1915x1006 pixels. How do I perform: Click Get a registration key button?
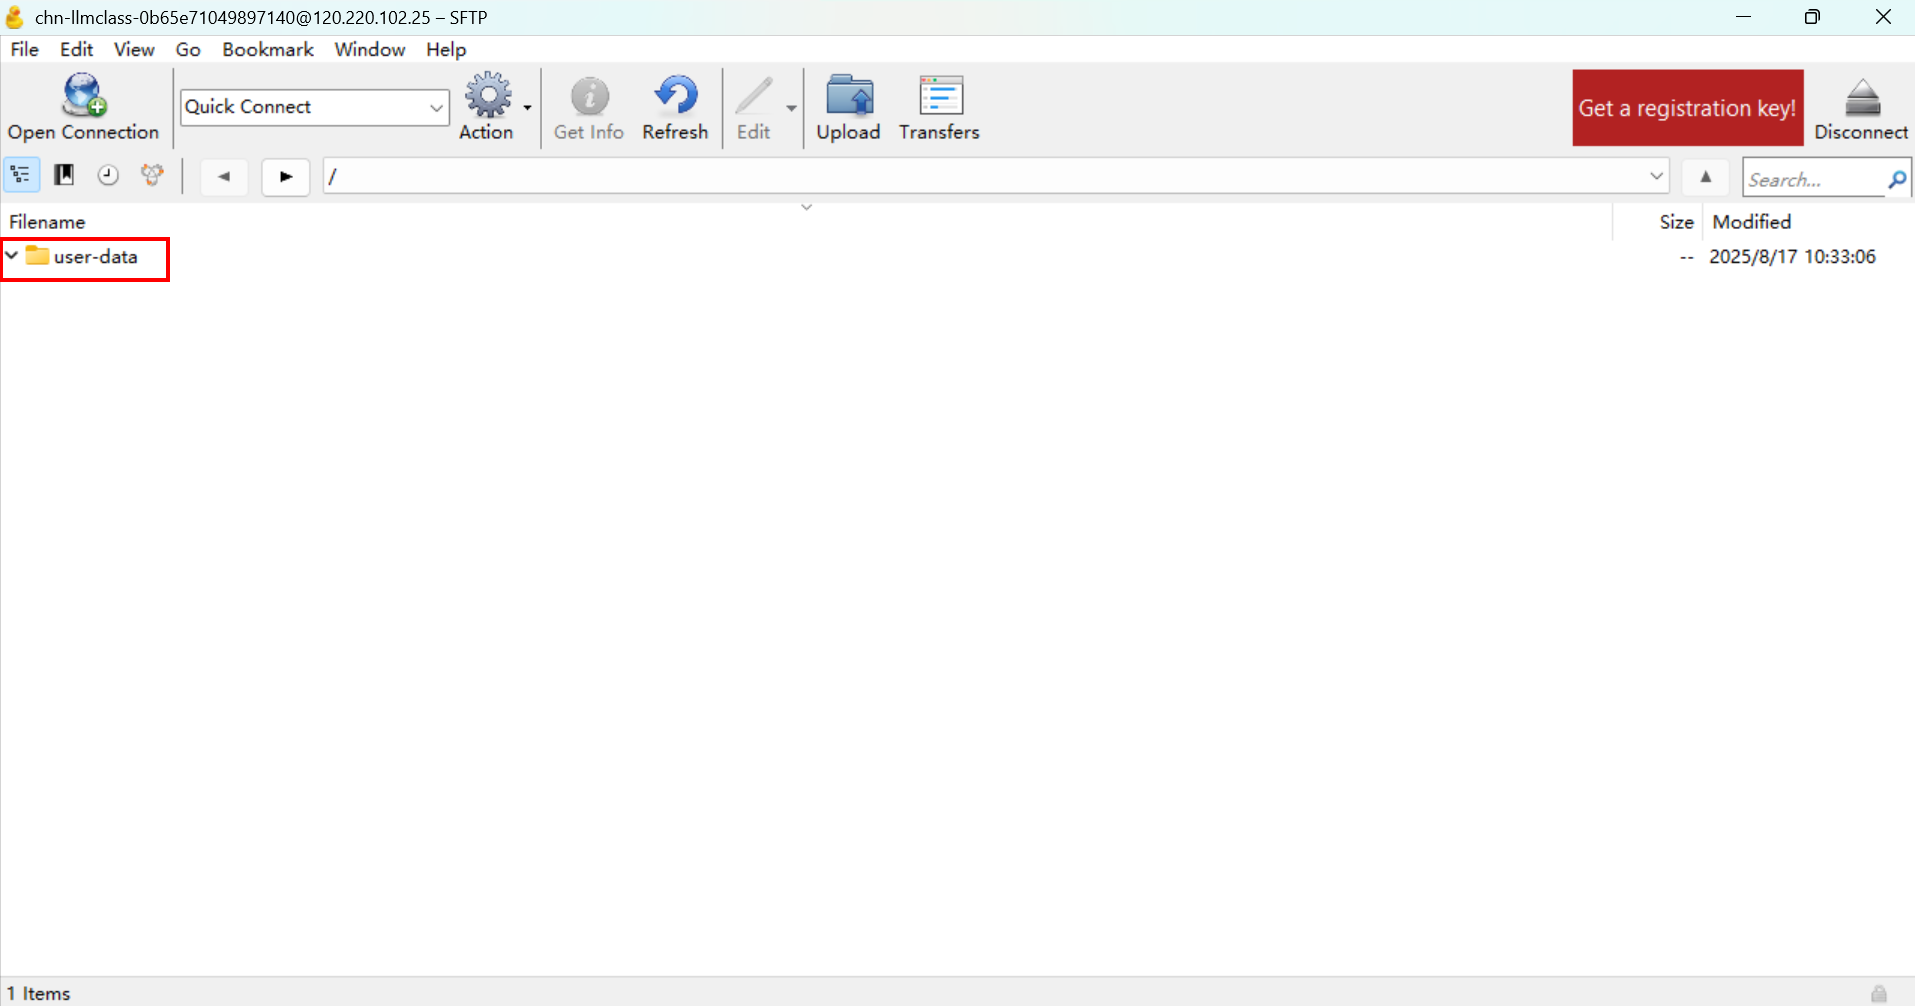1687,108
